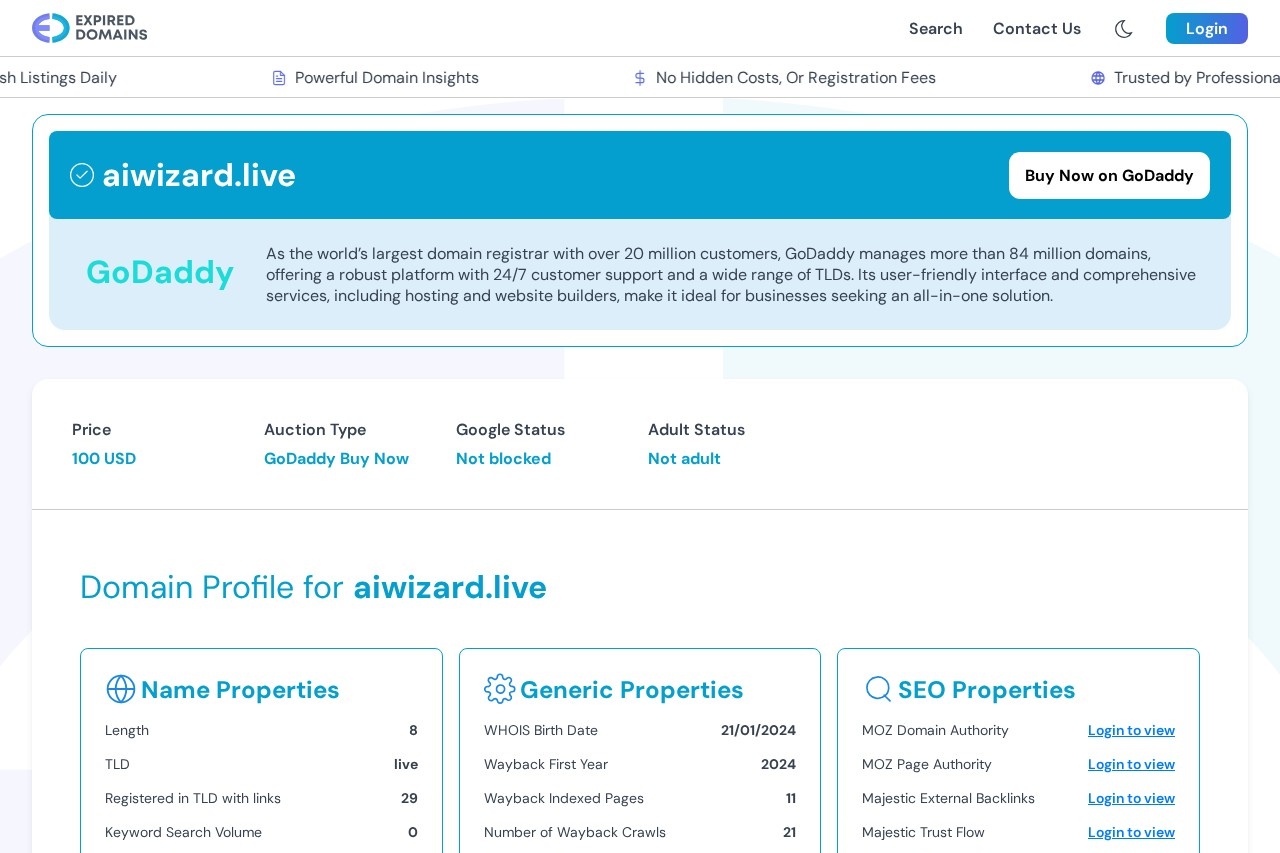Click the GoDaddy Buy Now auction link
Viewport: 1280px width, 853px height.
coord(336,458)
